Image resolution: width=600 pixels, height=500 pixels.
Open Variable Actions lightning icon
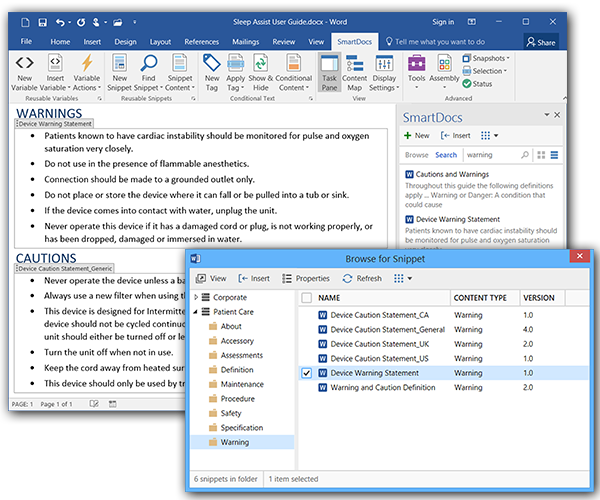tap(87, 62)
